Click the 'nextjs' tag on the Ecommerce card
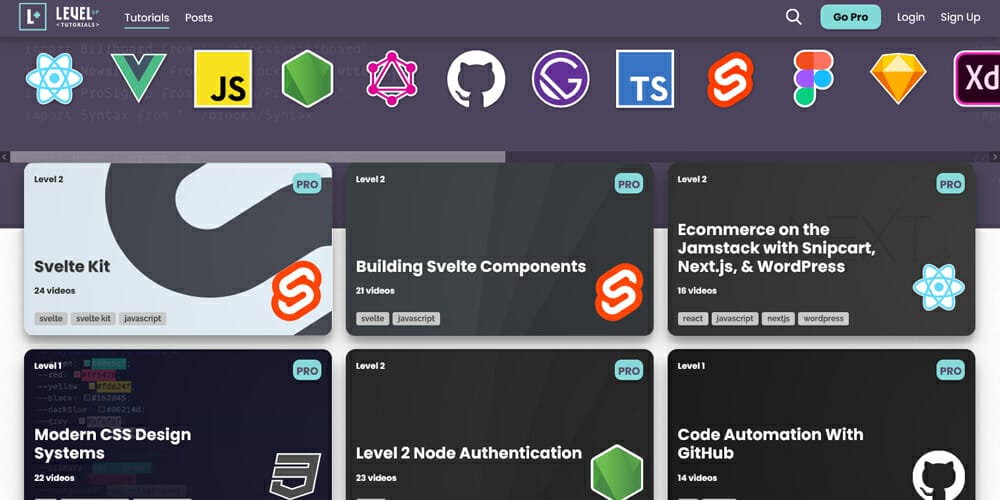This screenshot has height=500, width=1000. pyautogui.click(x=778, y=318)
